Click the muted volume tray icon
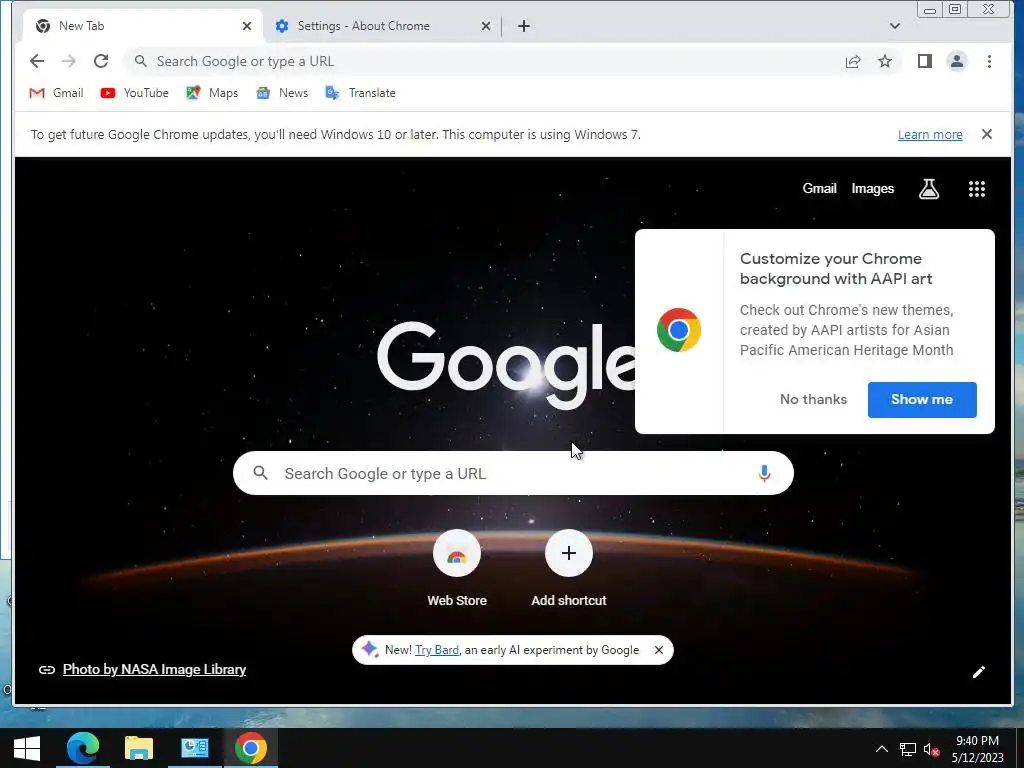 pyautogui.click(x=931, y=749)
